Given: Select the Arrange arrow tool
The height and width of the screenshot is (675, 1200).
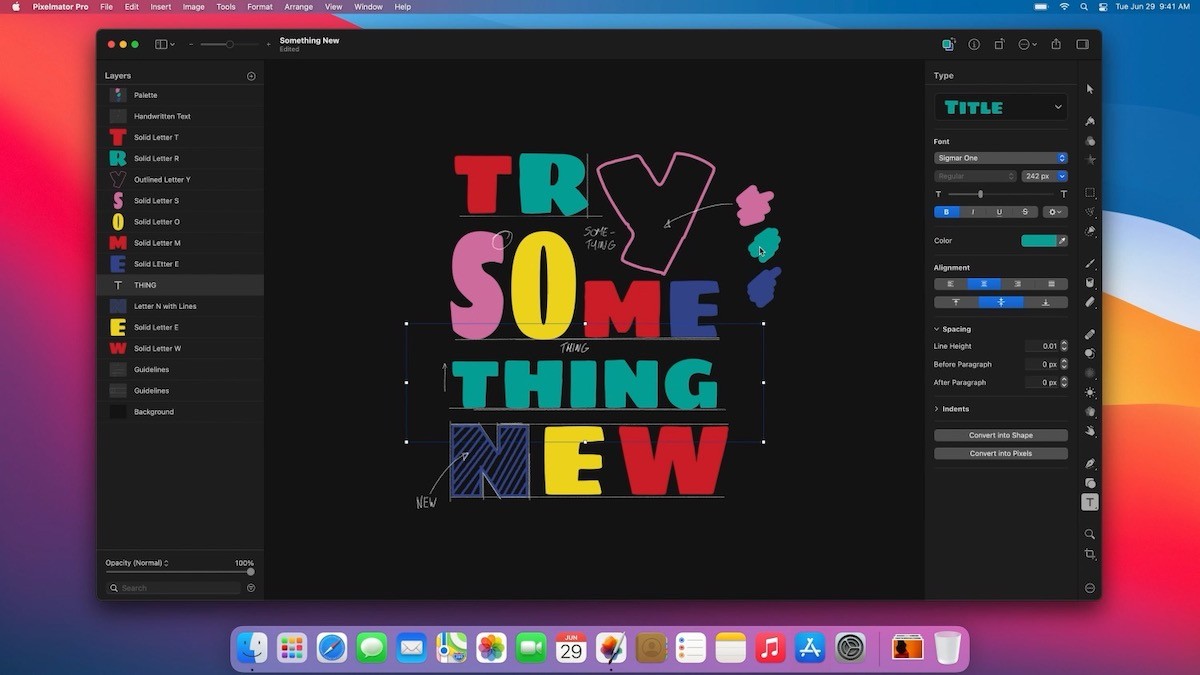Looking at the screenshot, I should coord(1090,89).
